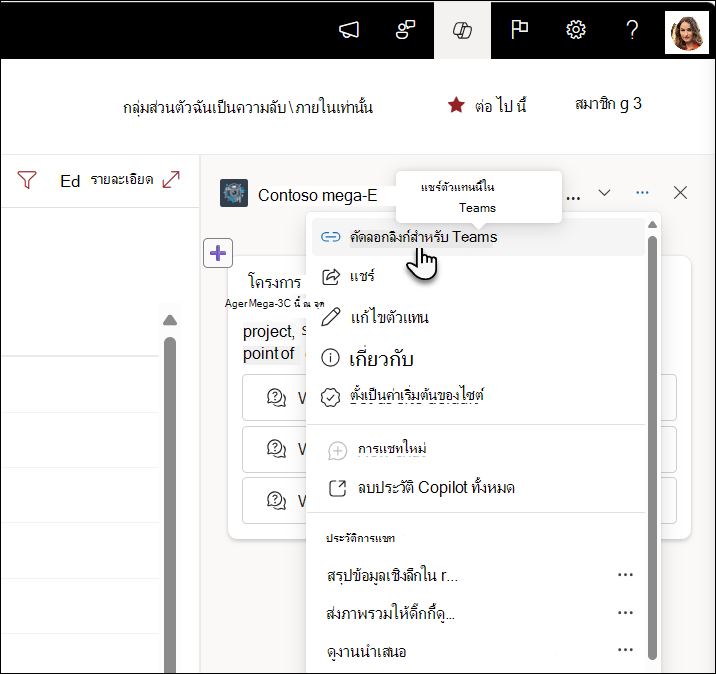
Task: Select การแชทใหม่ new chat item
Action: click(x=478, y=450)
